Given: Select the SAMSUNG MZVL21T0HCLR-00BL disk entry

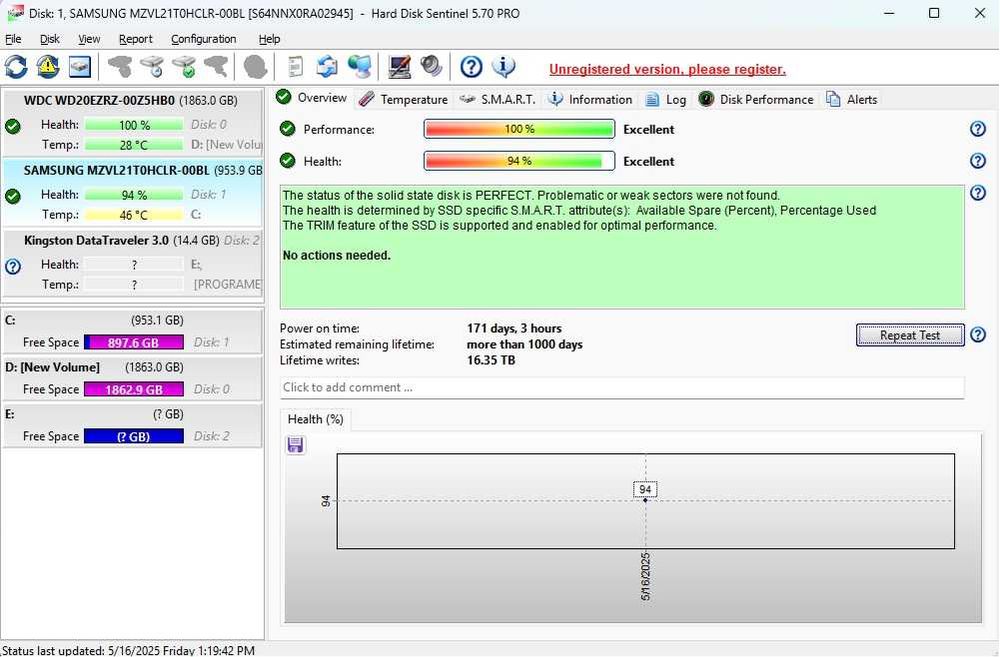Looking at the screenshot, I should [132, 193].
